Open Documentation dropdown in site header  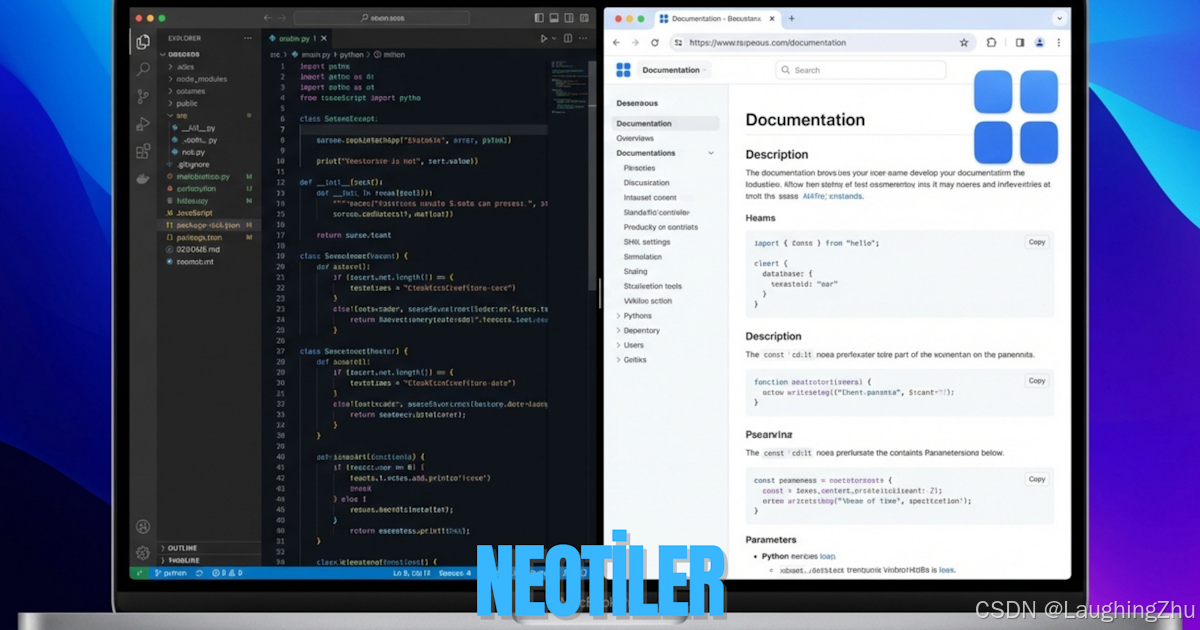point(673,70)
